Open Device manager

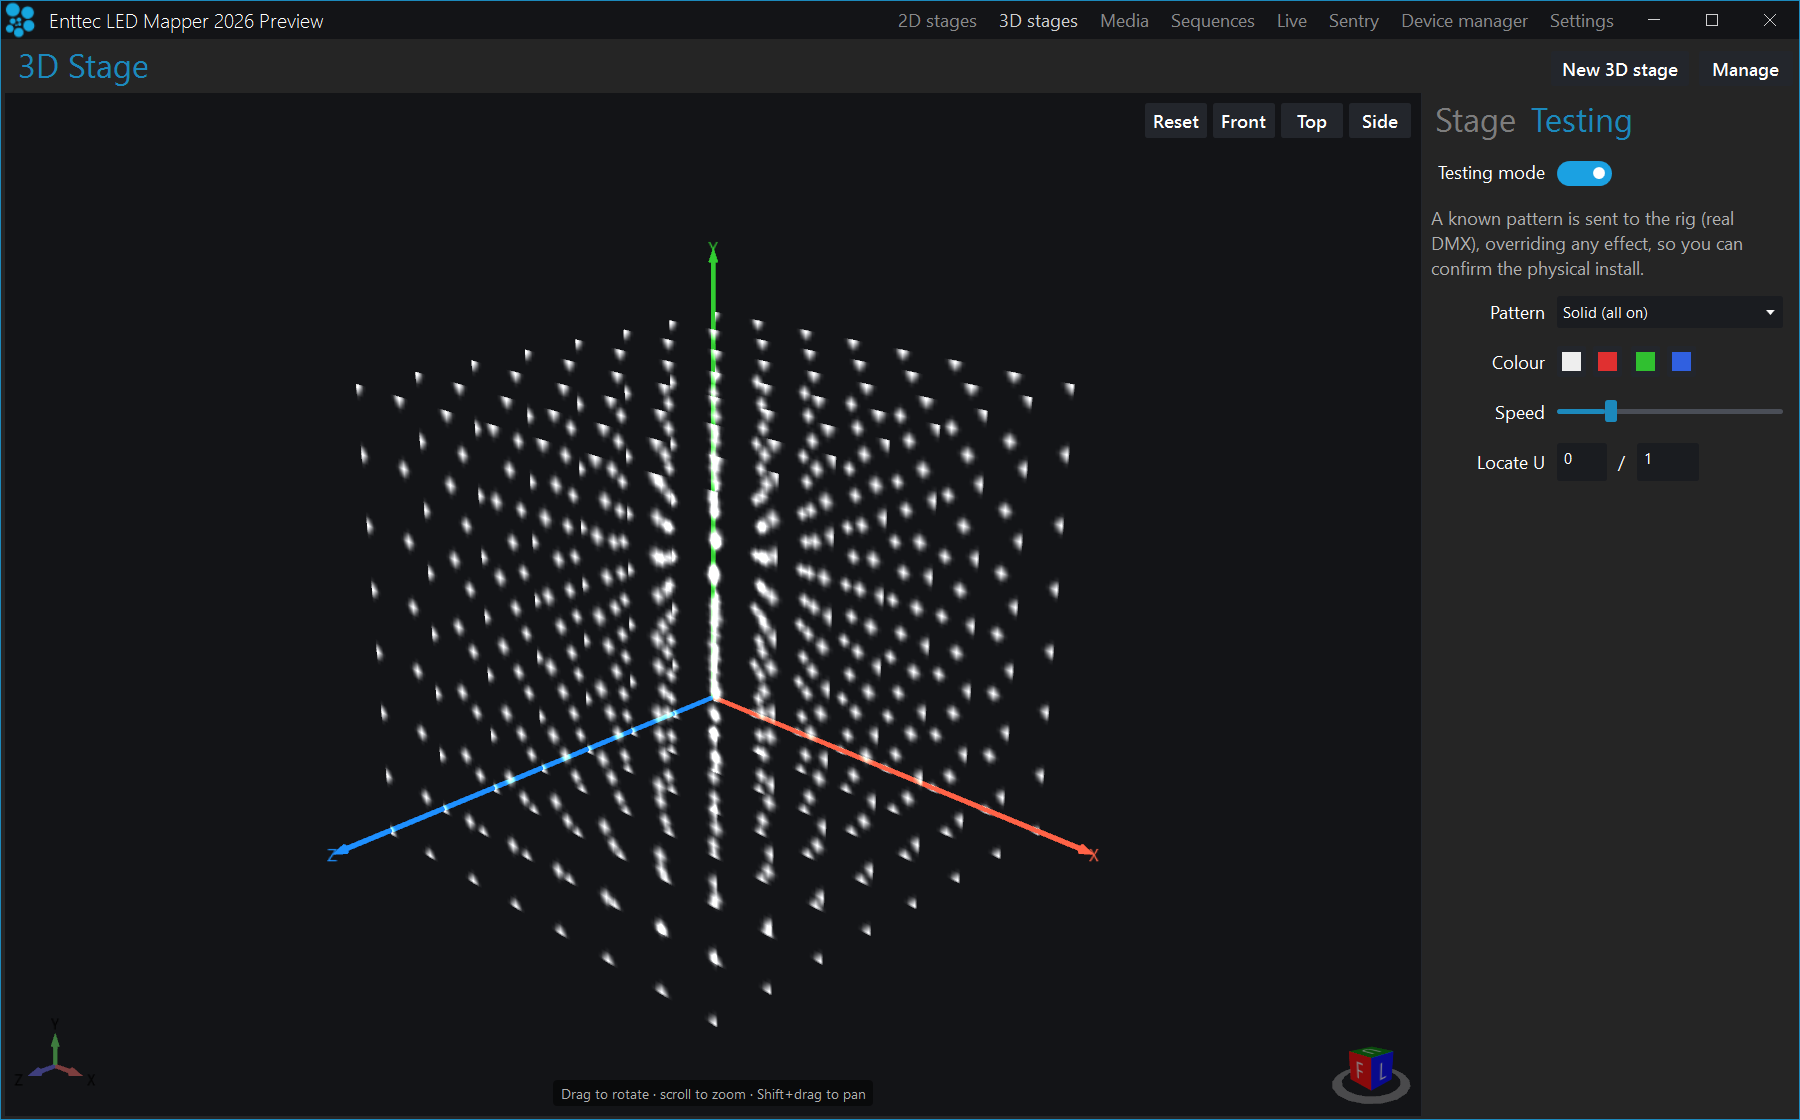pos(1464,21)
